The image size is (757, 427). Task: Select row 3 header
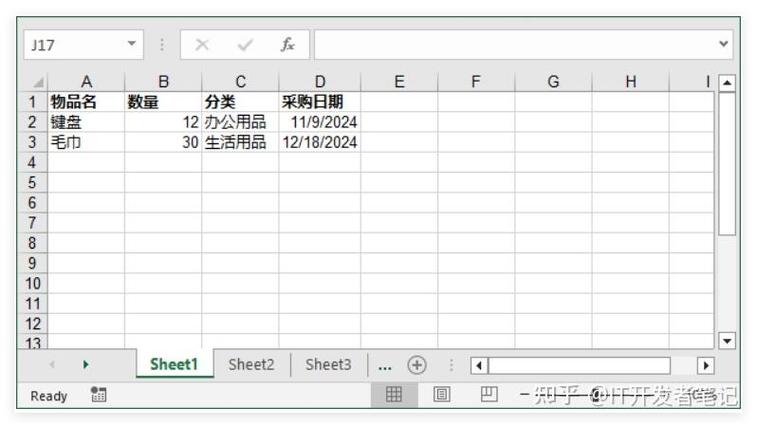(32, 142)
